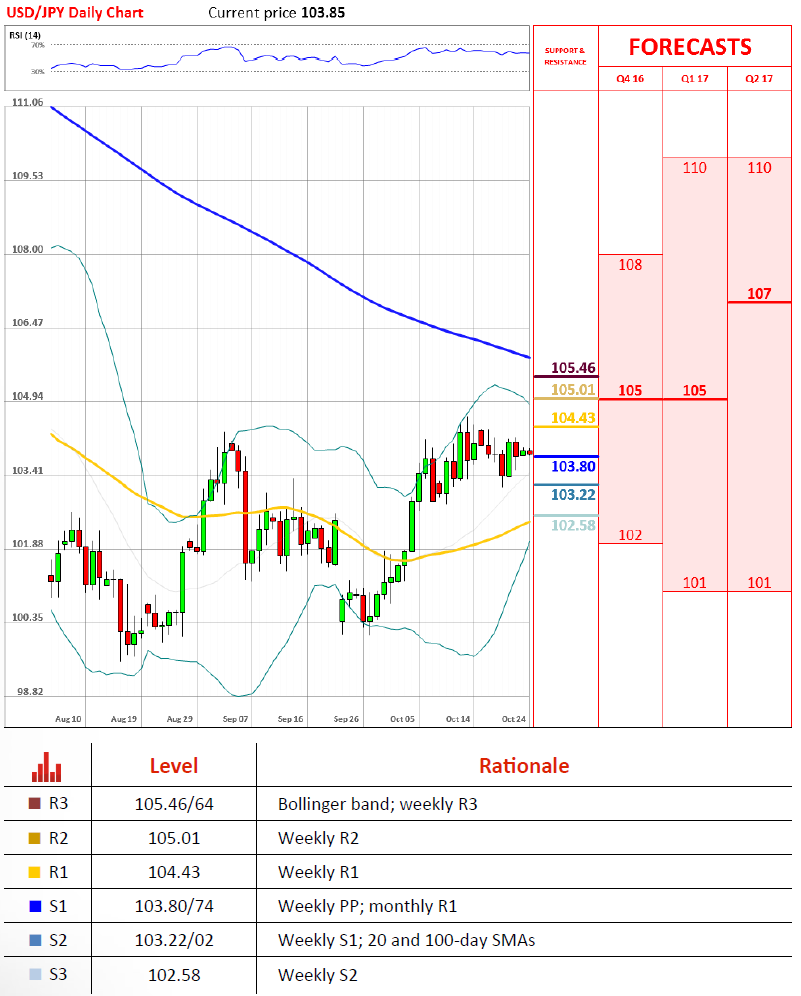Click the 105.01 resistance level label
801x996 pixels.
pyautogui.click(x=573, y=389)
